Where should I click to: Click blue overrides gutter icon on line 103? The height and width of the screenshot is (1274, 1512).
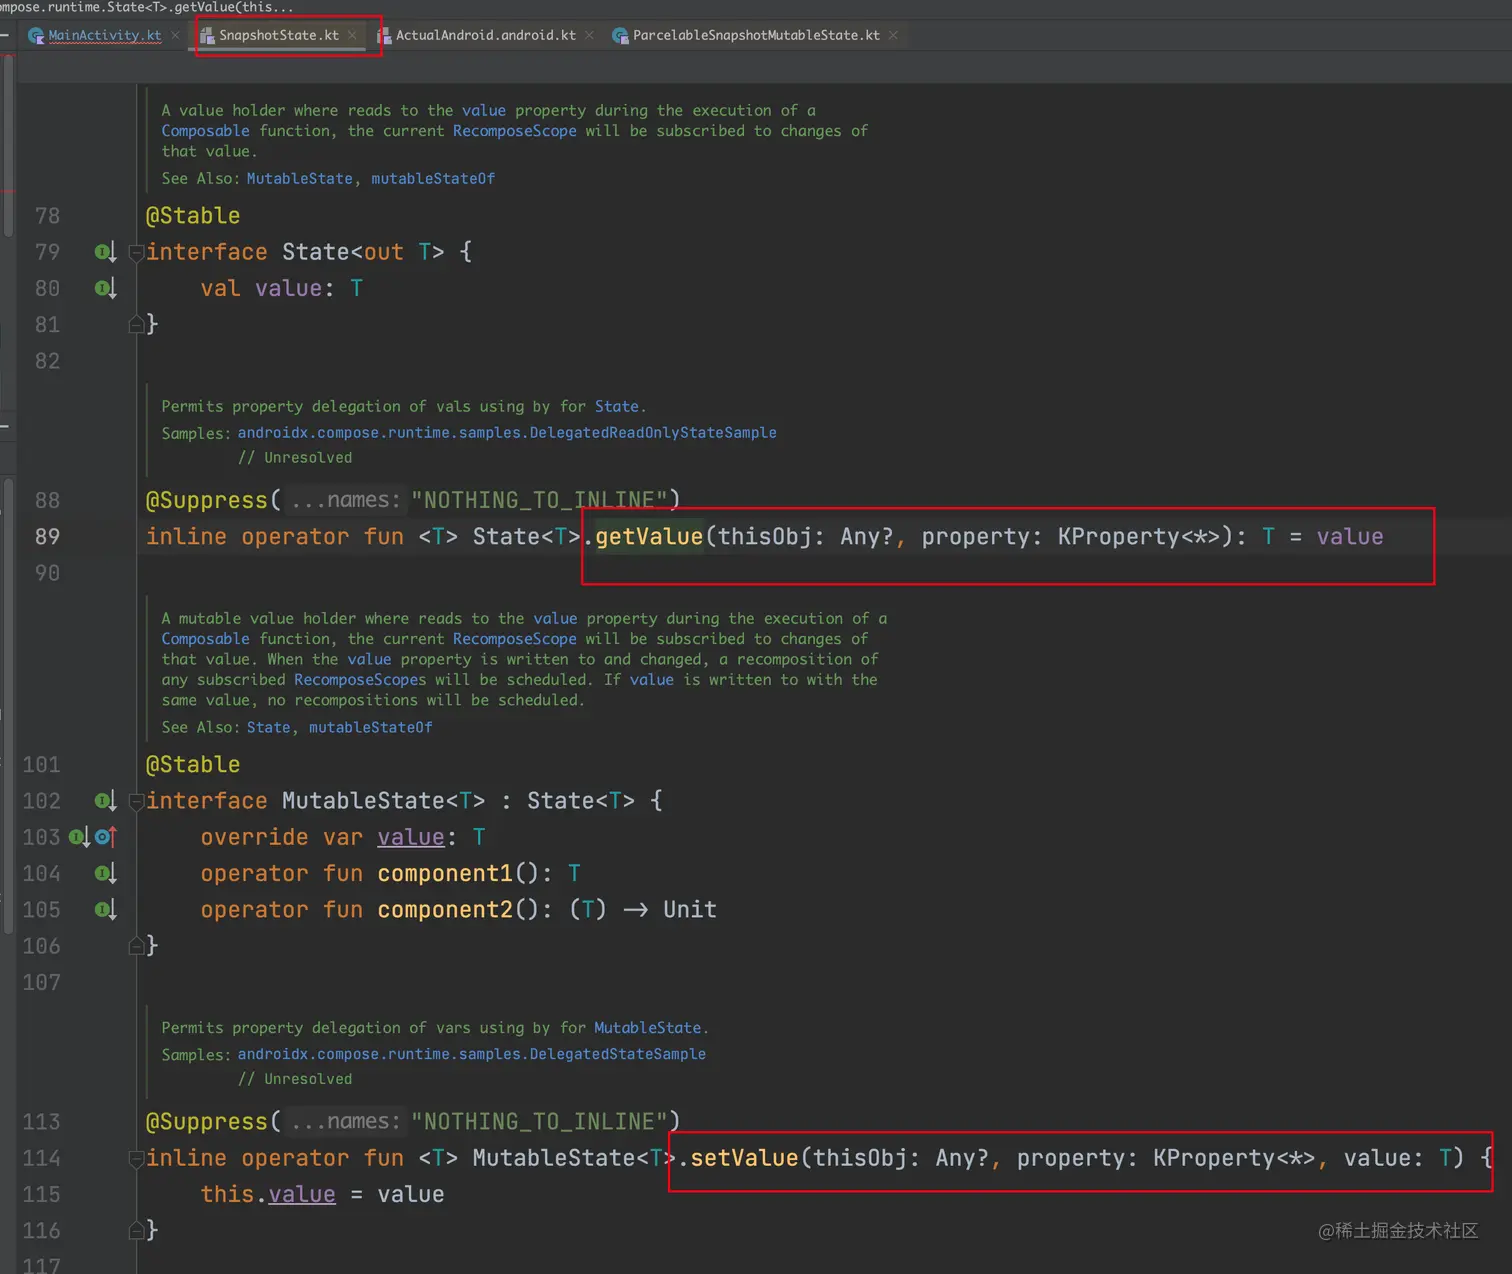106,837
